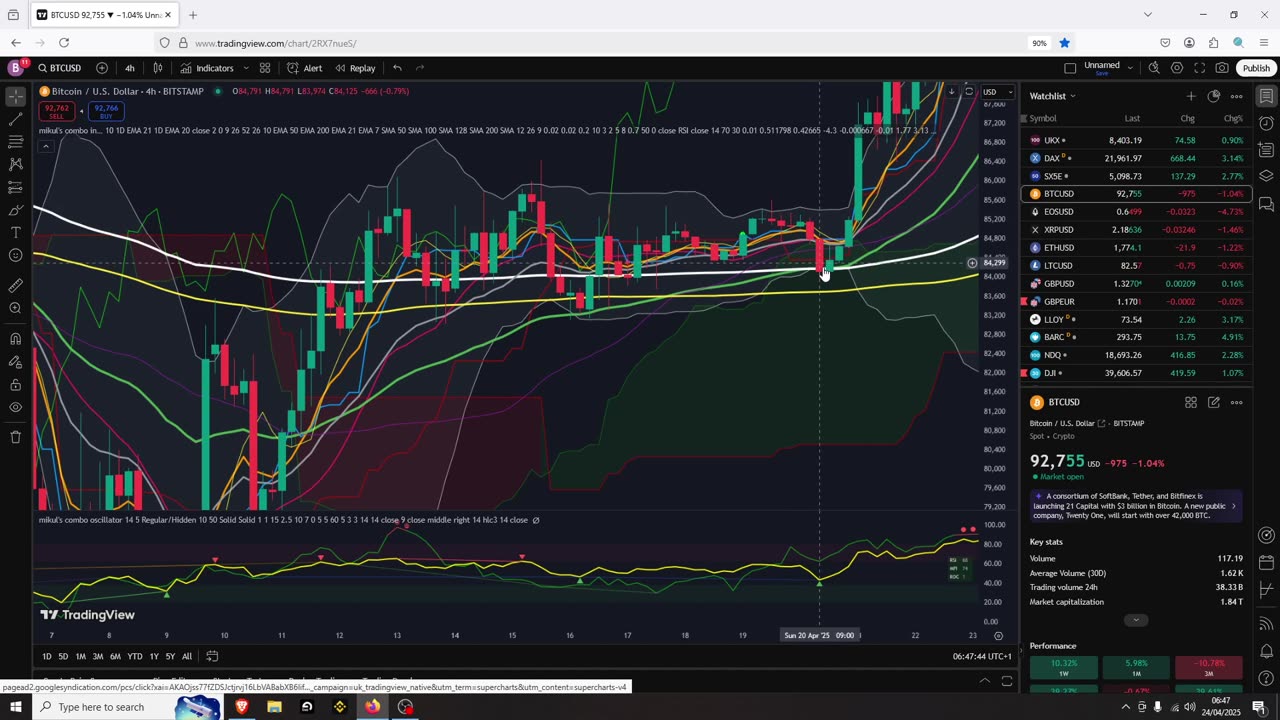Image resolution: width=1280 pixels, height=720 pixels.
Task: Expand the favorite indicators dropdown arrow
Action: coord(245,68)
